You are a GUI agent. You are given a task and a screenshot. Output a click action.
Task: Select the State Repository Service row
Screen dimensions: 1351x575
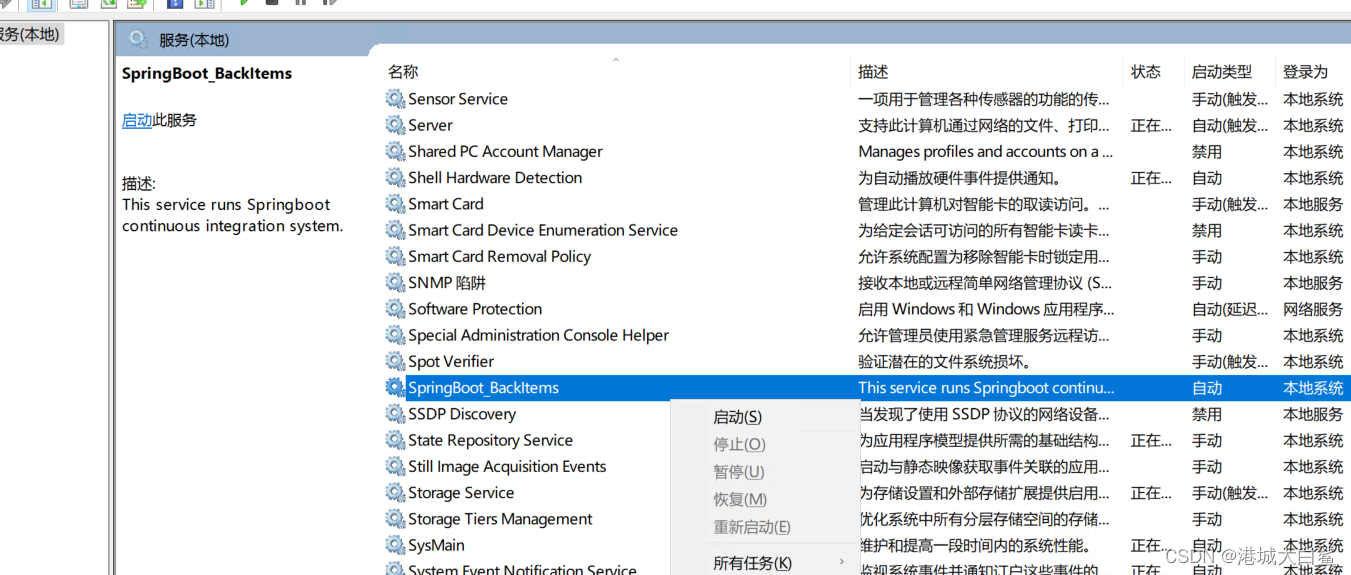490,440
